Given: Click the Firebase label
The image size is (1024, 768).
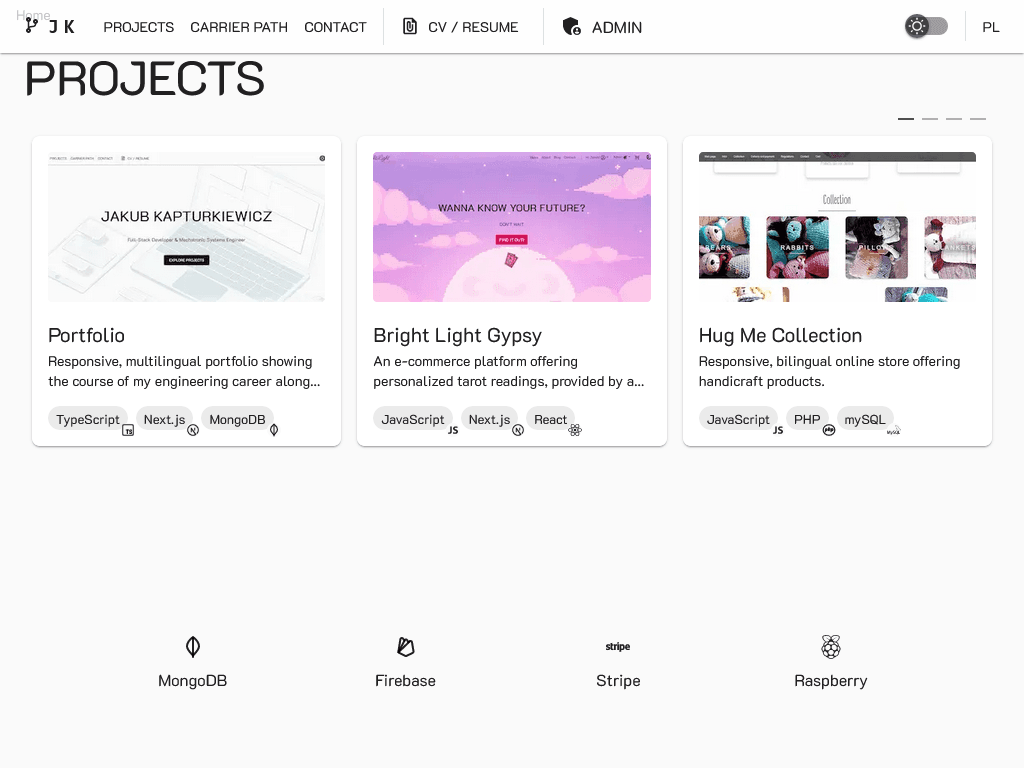Looking at the screenshot, I should [x=406, y=680].
